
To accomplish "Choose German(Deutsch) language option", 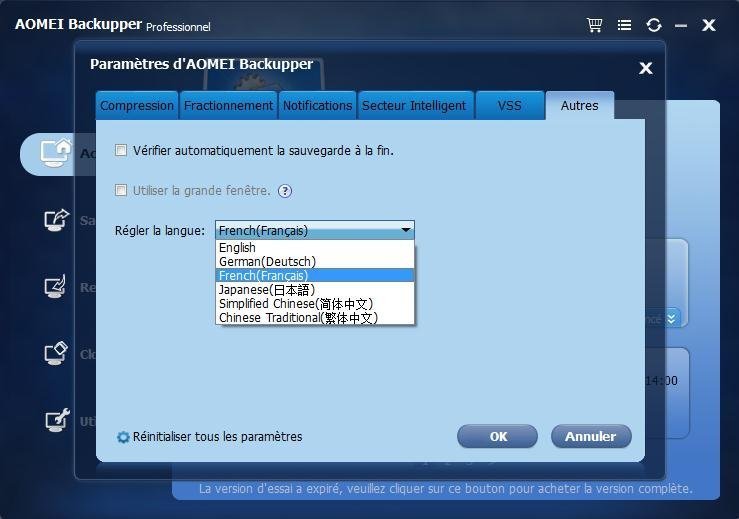I will (315, 262).
